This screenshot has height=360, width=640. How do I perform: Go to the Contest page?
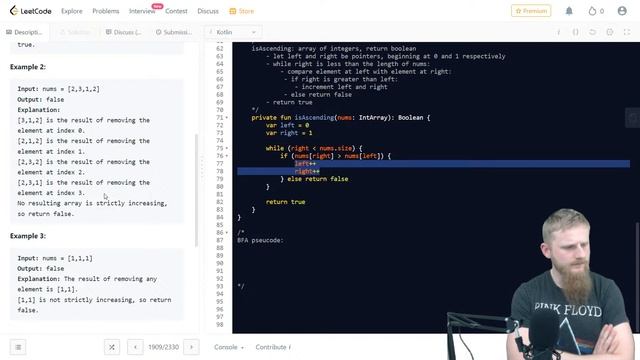176,11
